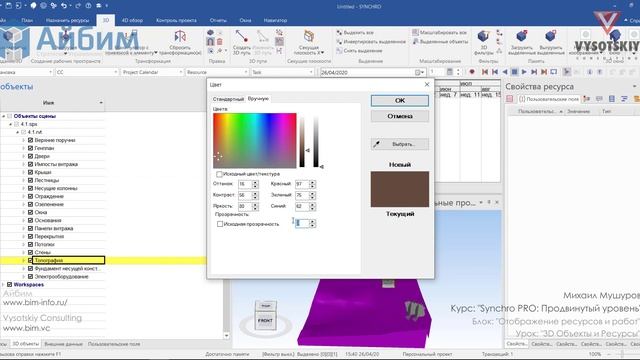This screenshot has width=640, height=360.
Task: Toggle the Исходная прозрачность checkbox
Action: coord(220,224)
